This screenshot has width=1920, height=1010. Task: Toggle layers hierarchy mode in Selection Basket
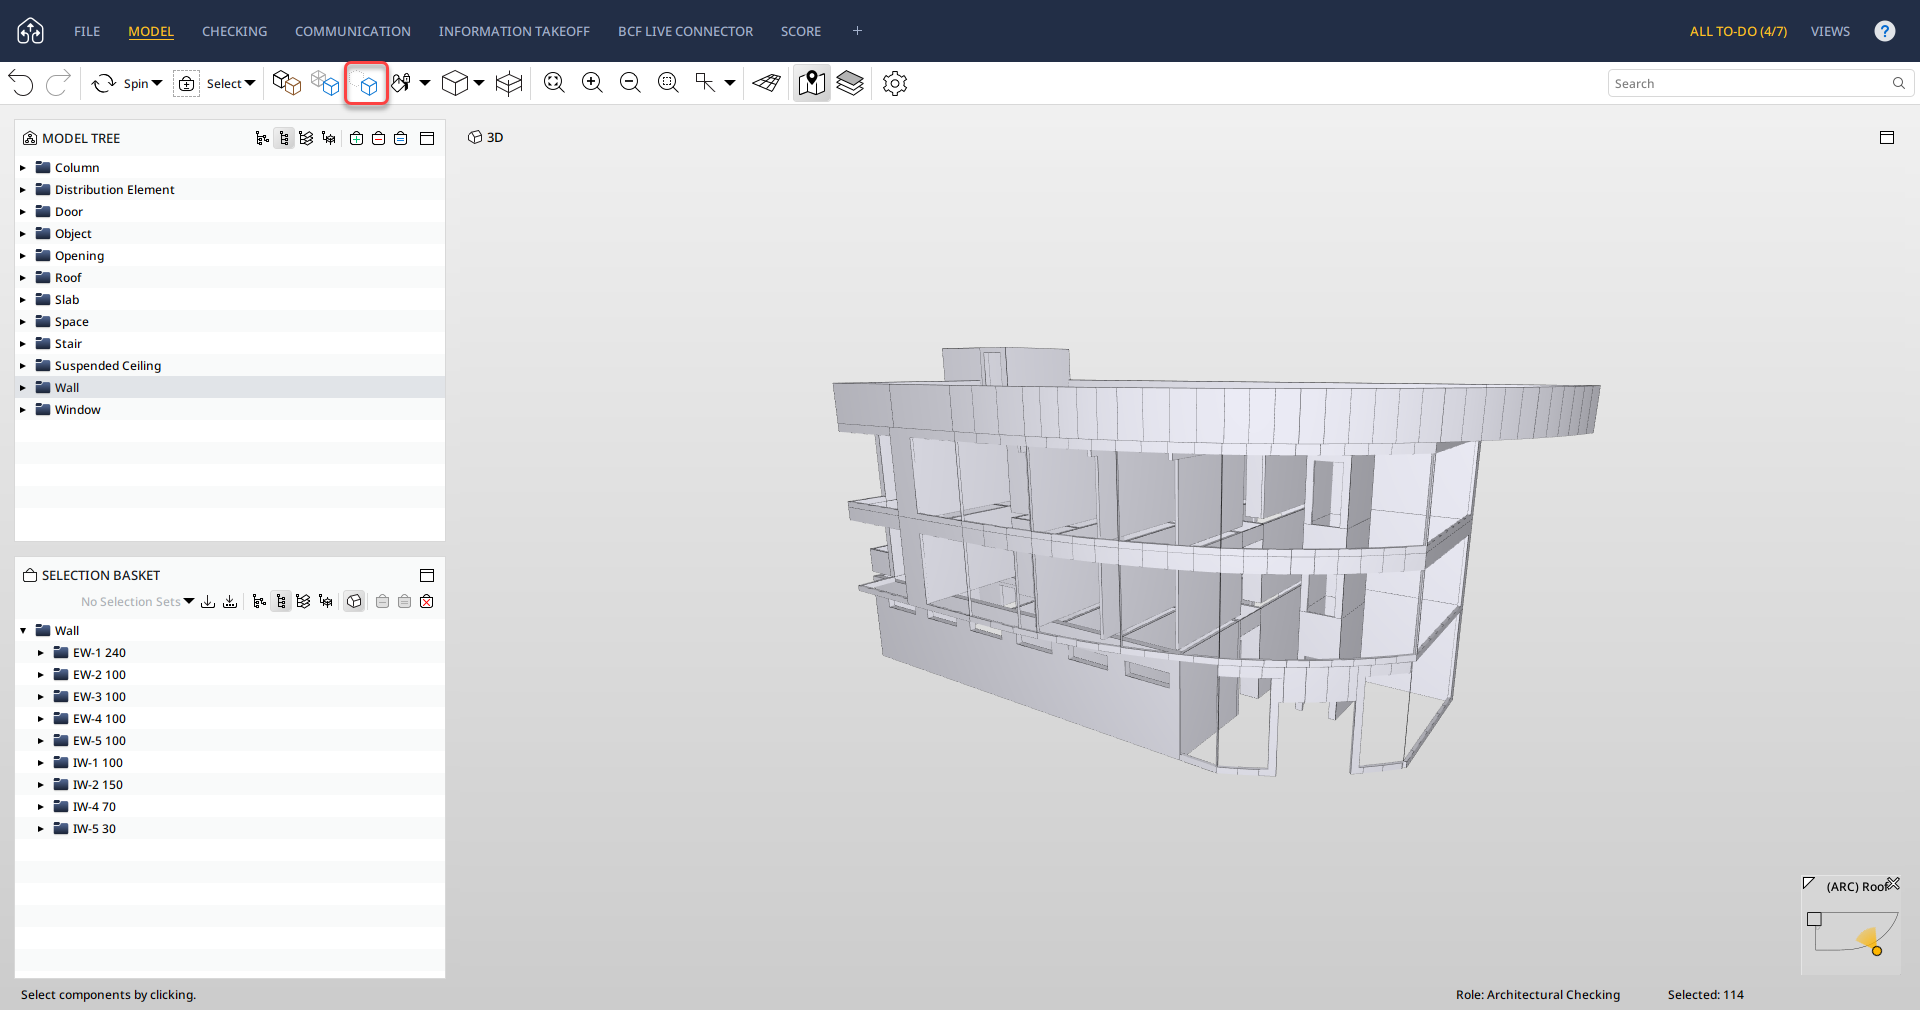[x=303, y=601]
